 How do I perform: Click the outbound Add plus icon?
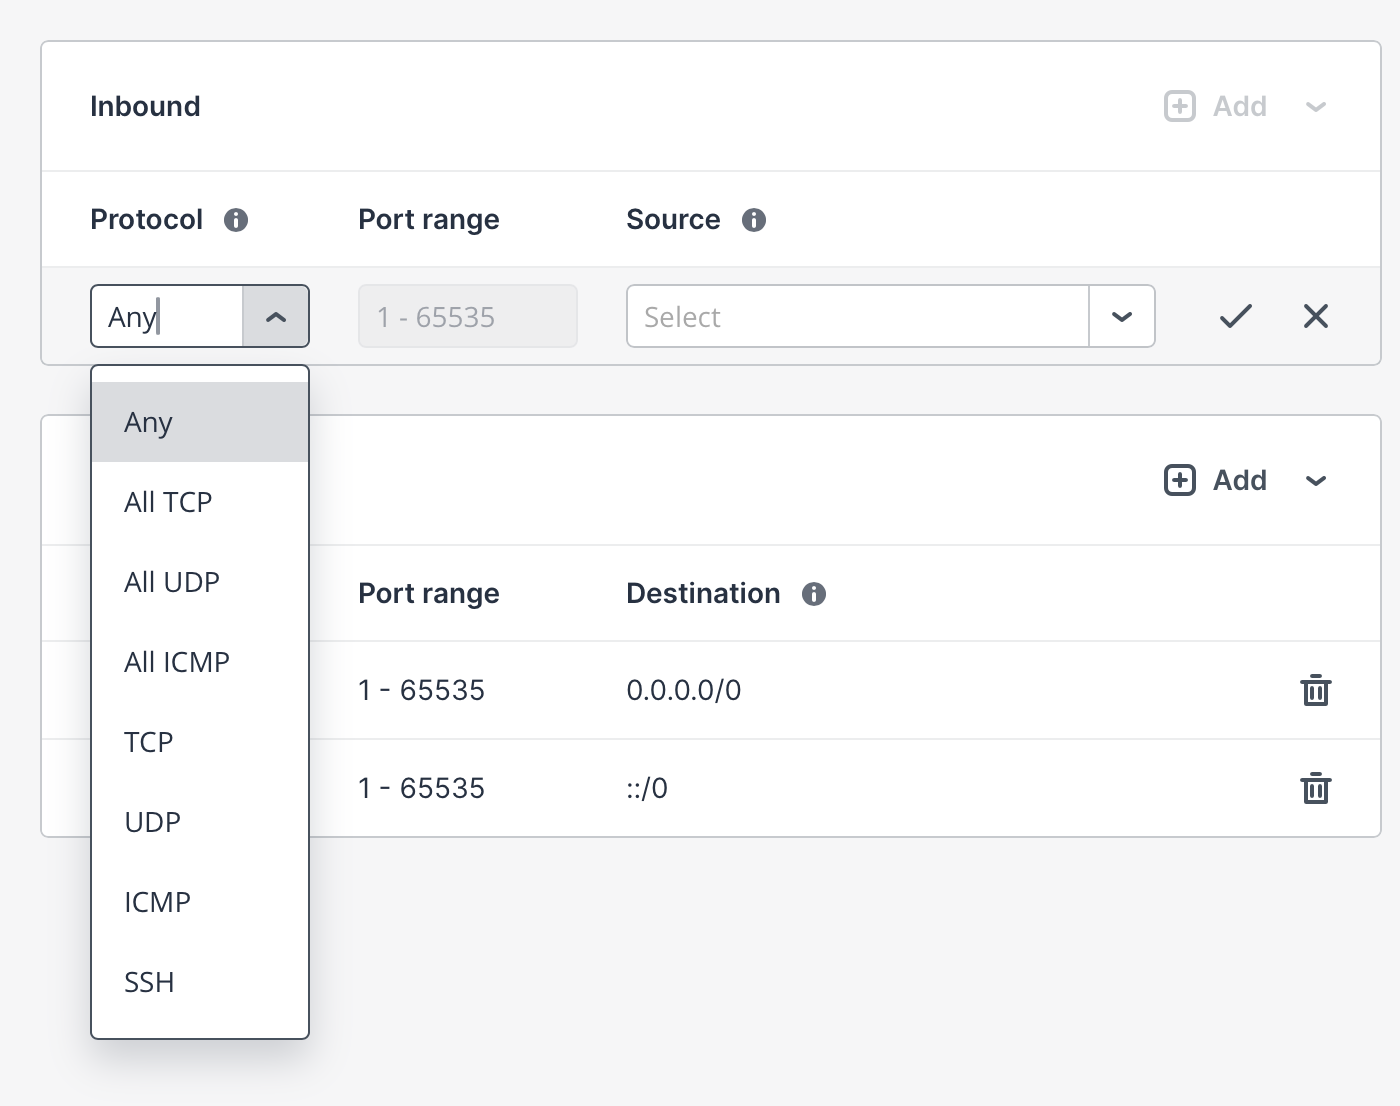(1180, 480)
